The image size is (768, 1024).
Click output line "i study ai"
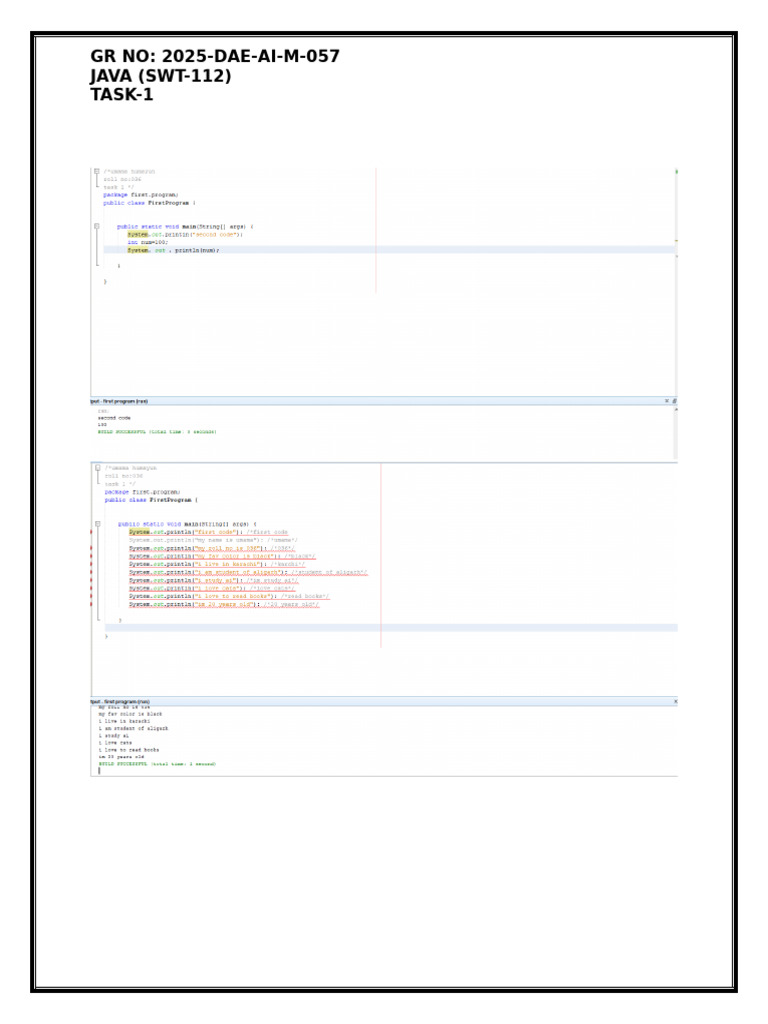pos(114,735)
